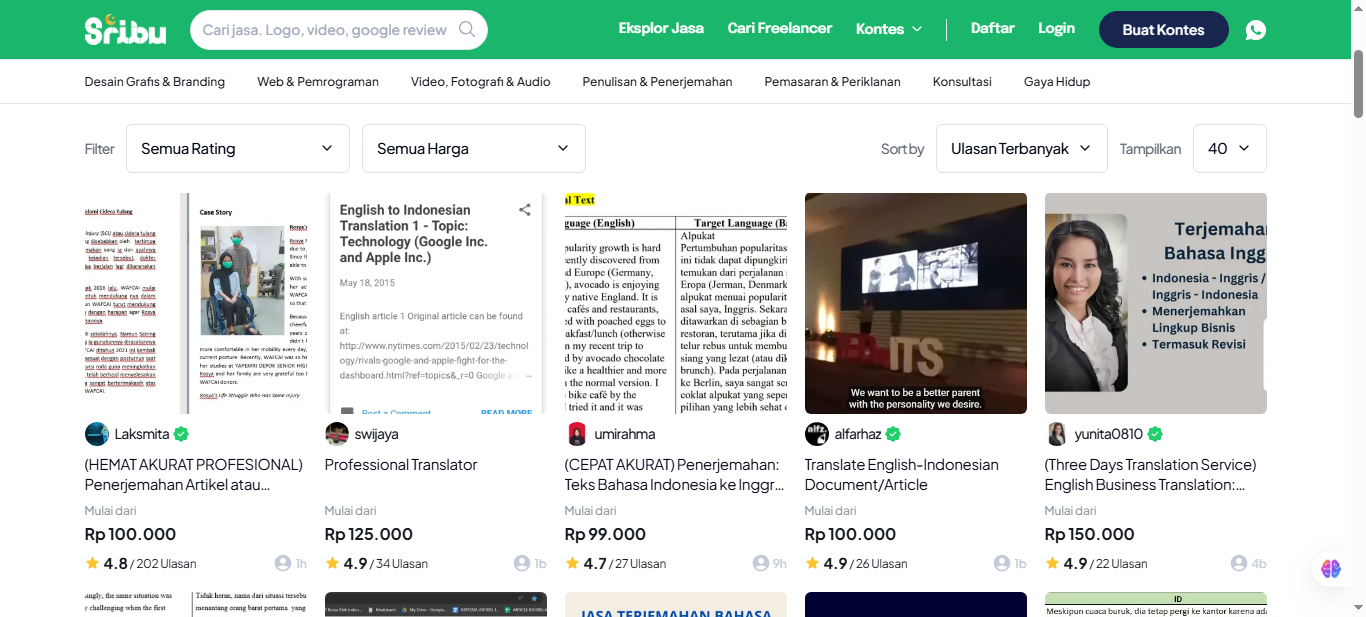Click umirahma's profile avatar
This screenshot has height=617, width=1366.
click(577, 434)
